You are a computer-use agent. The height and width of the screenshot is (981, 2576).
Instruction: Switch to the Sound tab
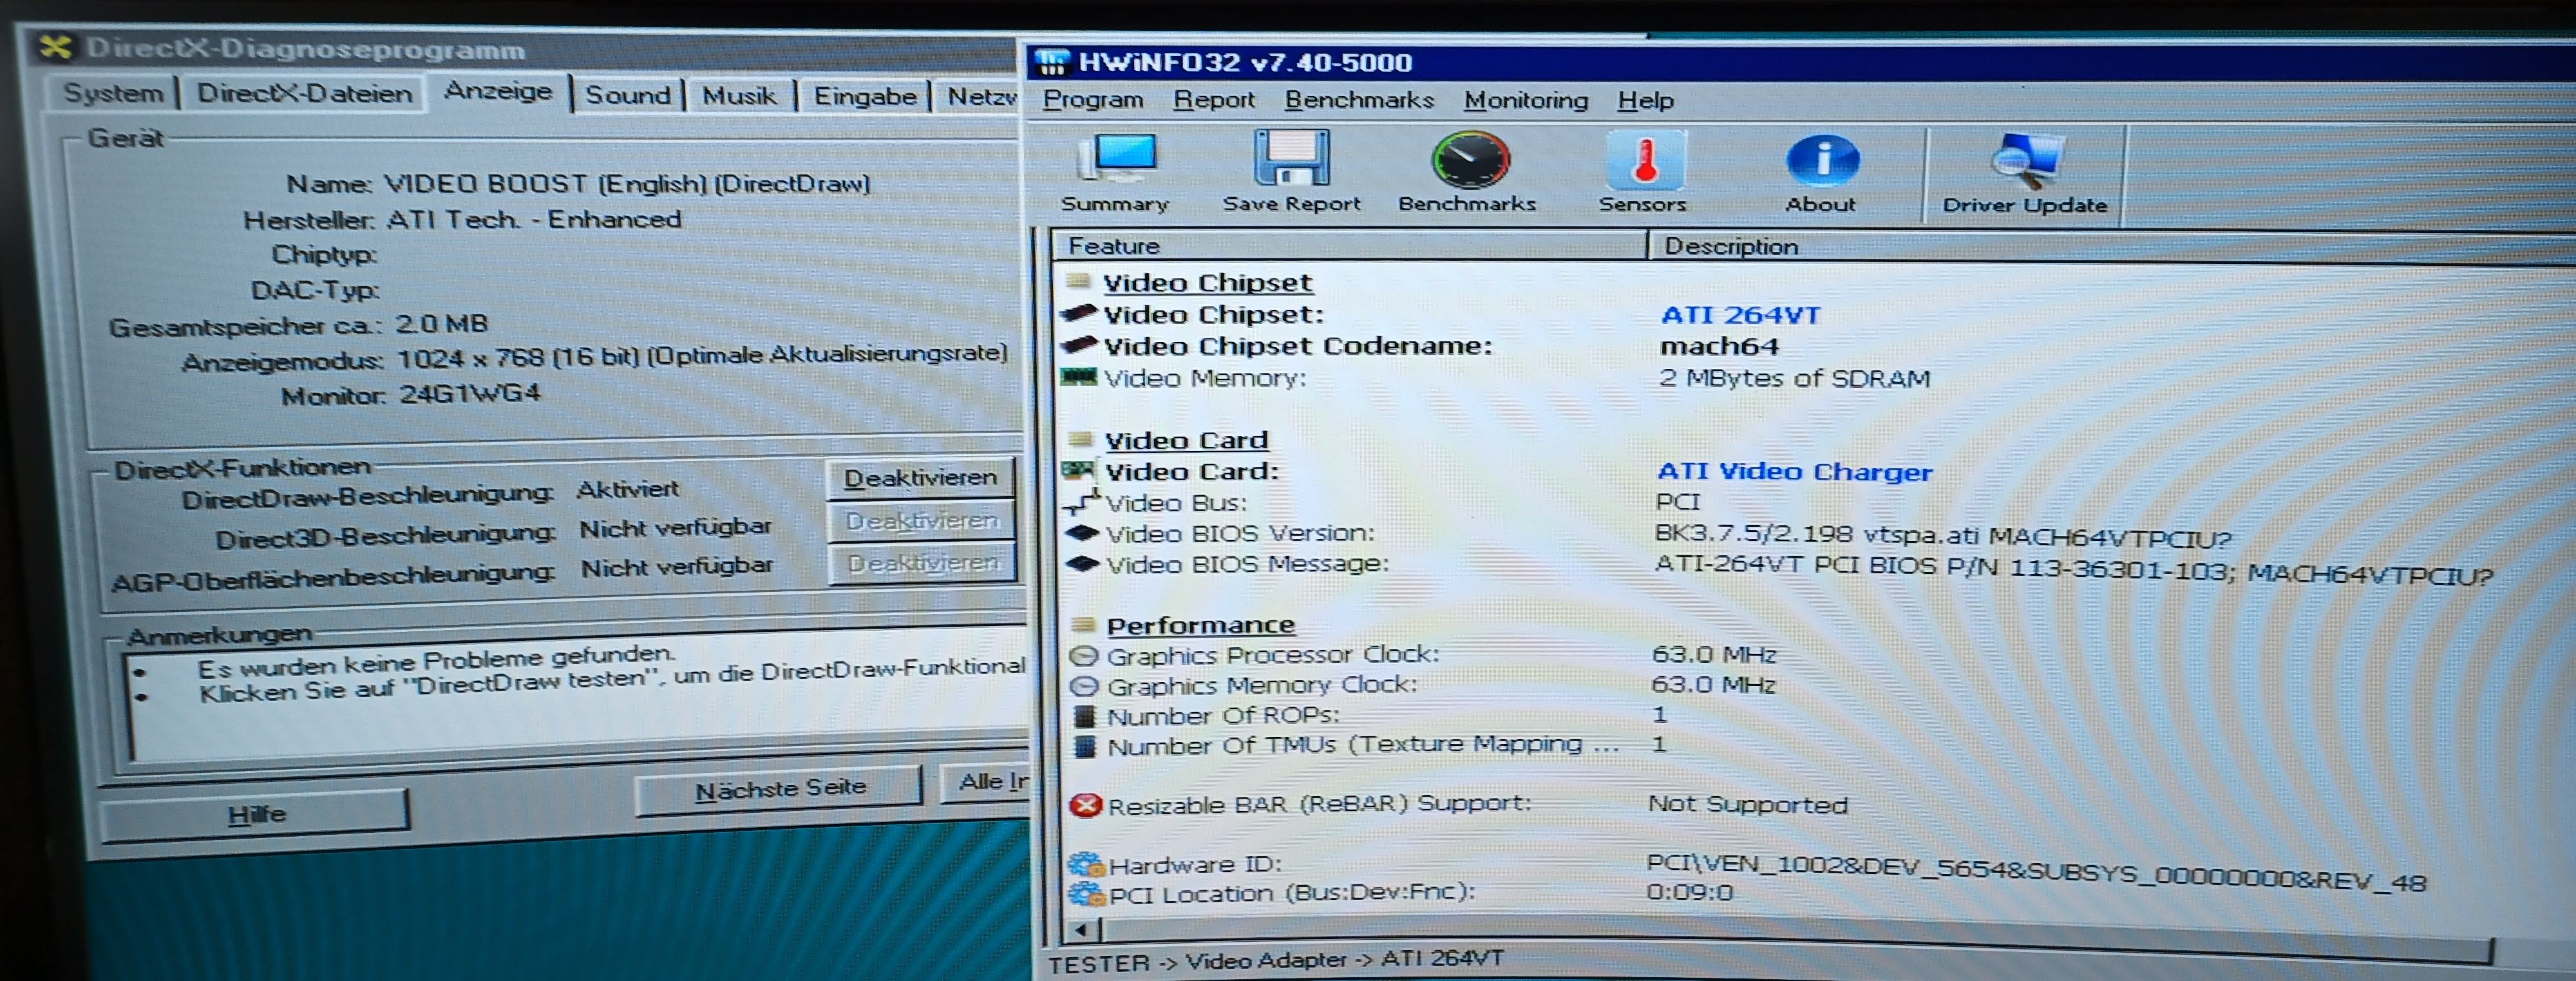[628, 95]
